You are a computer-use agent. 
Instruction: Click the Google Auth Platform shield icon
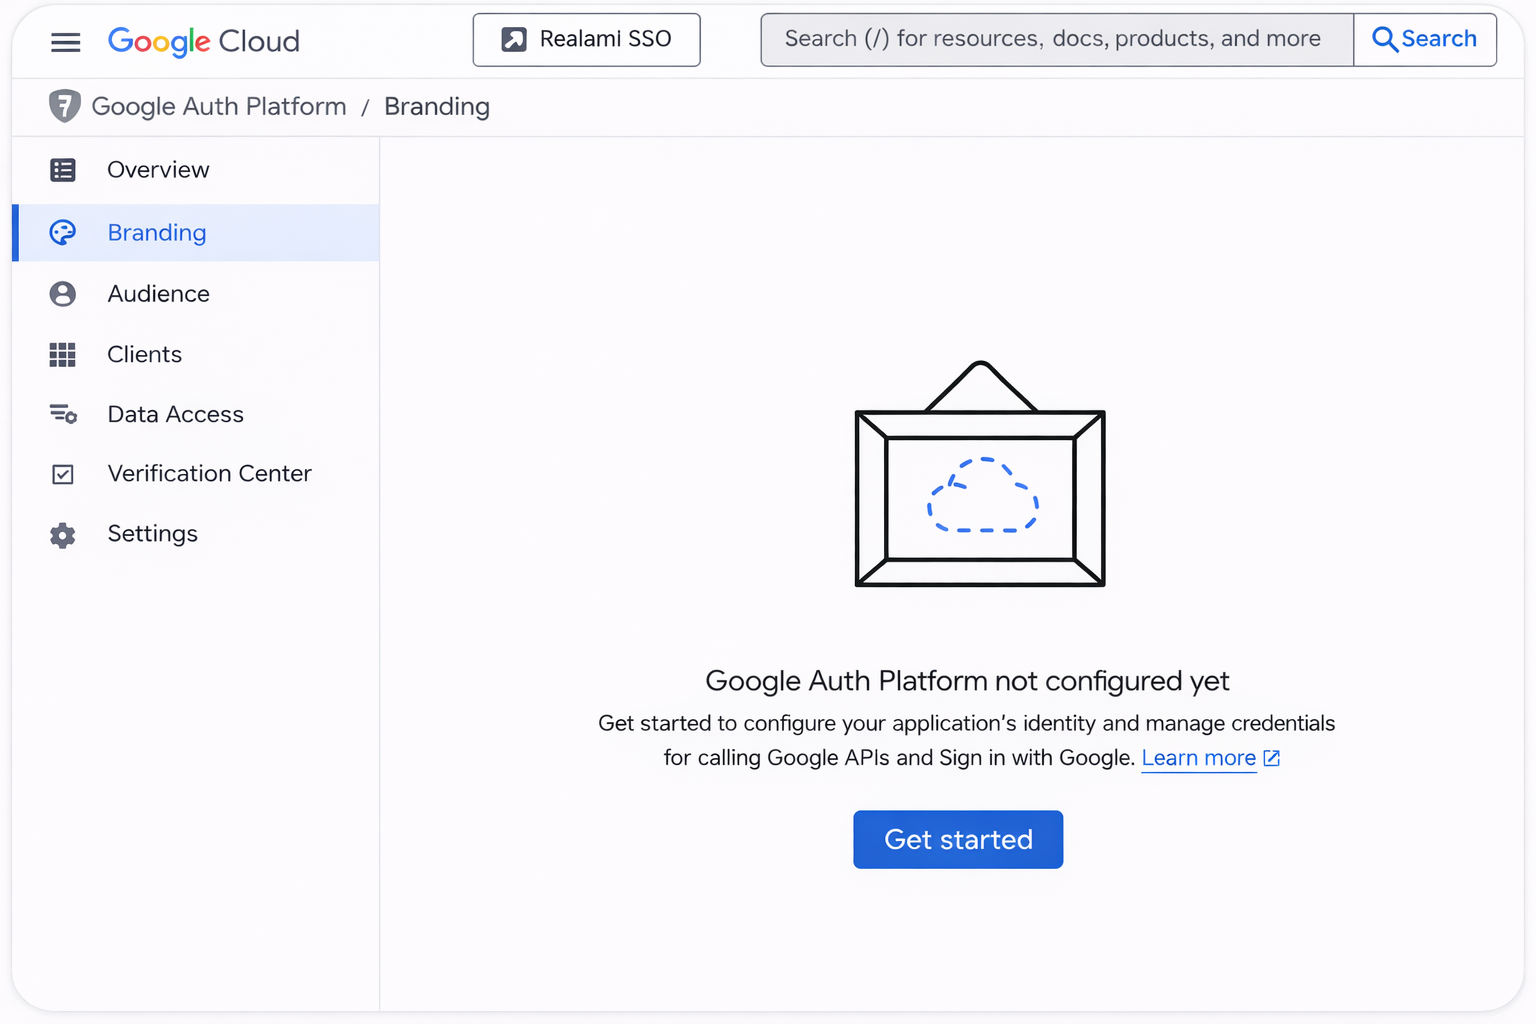click(x=65, y=106)
